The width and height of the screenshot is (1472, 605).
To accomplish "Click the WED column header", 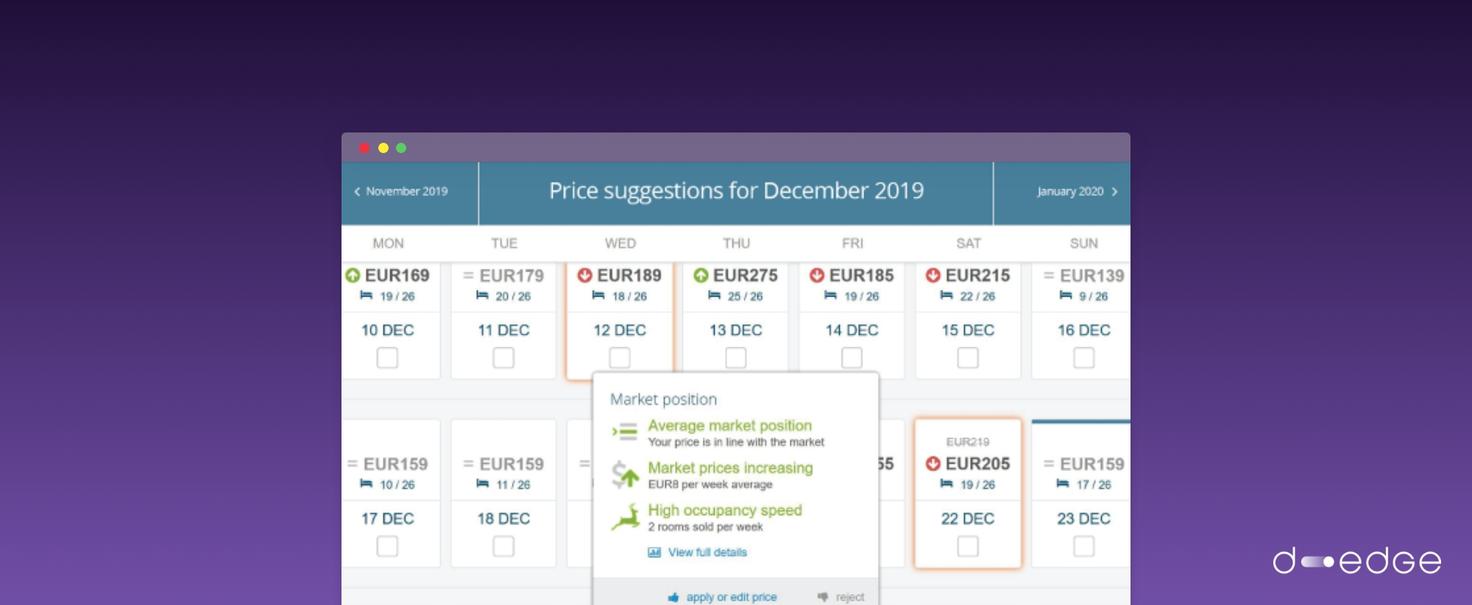I will tap(620, 243).
